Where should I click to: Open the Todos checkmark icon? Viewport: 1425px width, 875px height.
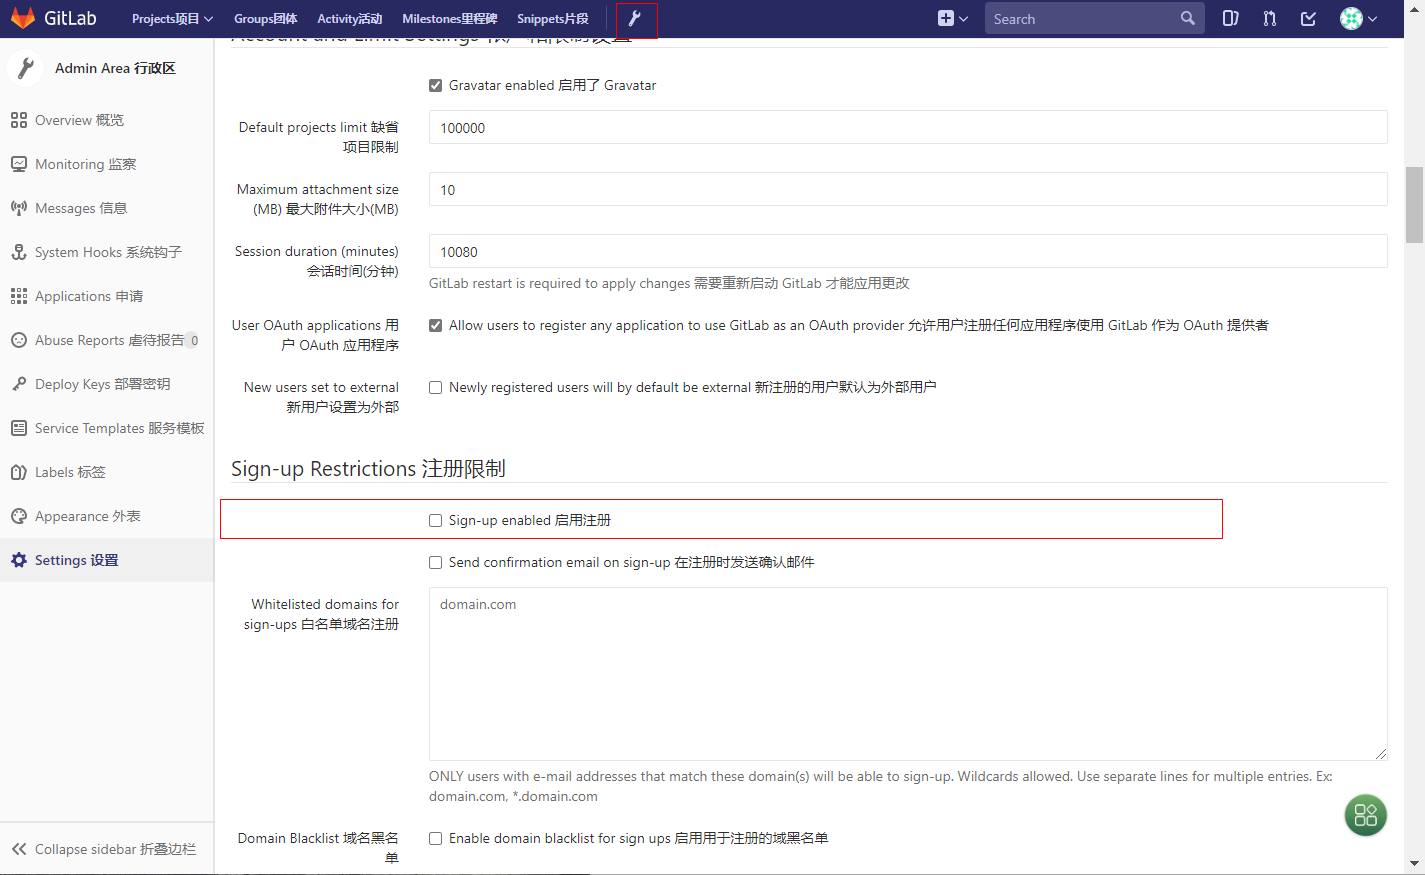[x=1308, y=18]
